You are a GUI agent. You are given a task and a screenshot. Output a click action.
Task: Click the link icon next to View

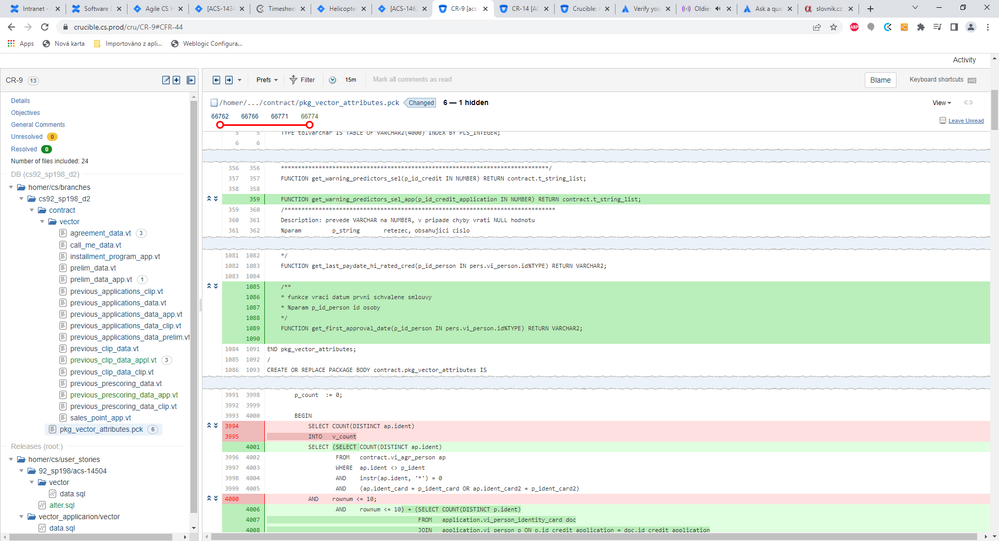[x=968, y=103]
